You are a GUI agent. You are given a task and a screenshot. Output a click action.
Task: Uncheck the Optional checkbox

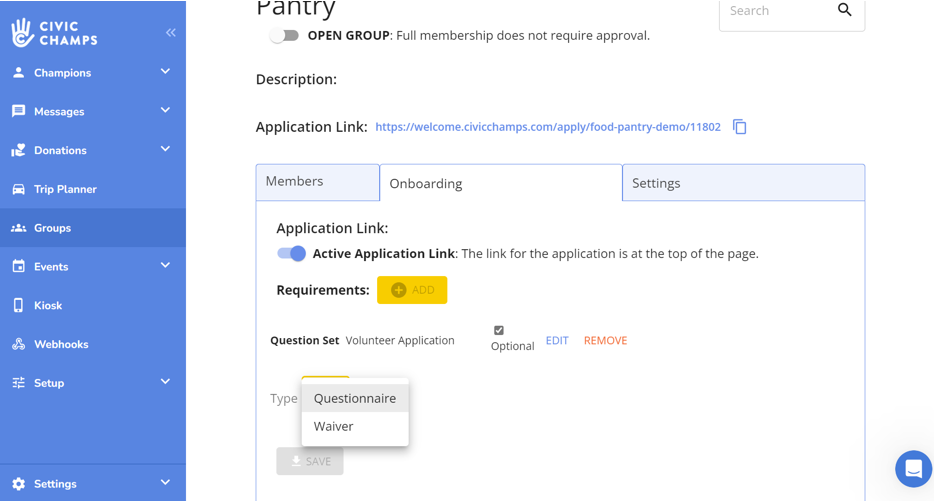tap(499, 330)
